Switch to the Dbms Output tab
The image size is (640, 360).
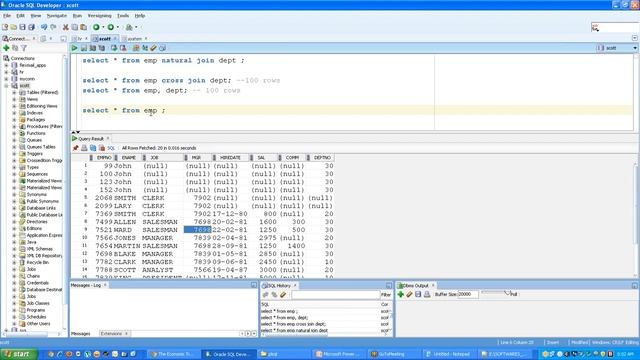coord(415,286)
